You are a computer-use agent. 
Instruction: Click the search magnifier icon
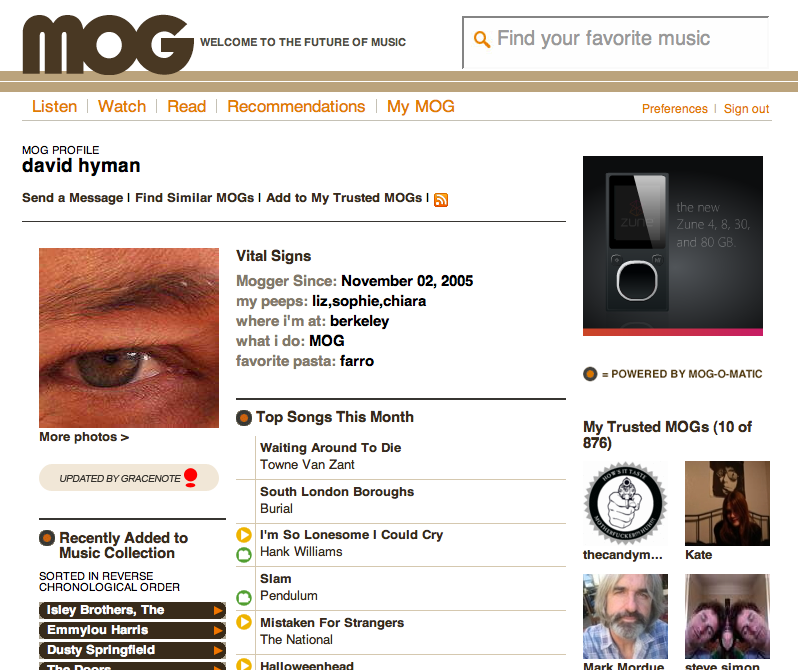pyautogui.click(x=481, y=39)
